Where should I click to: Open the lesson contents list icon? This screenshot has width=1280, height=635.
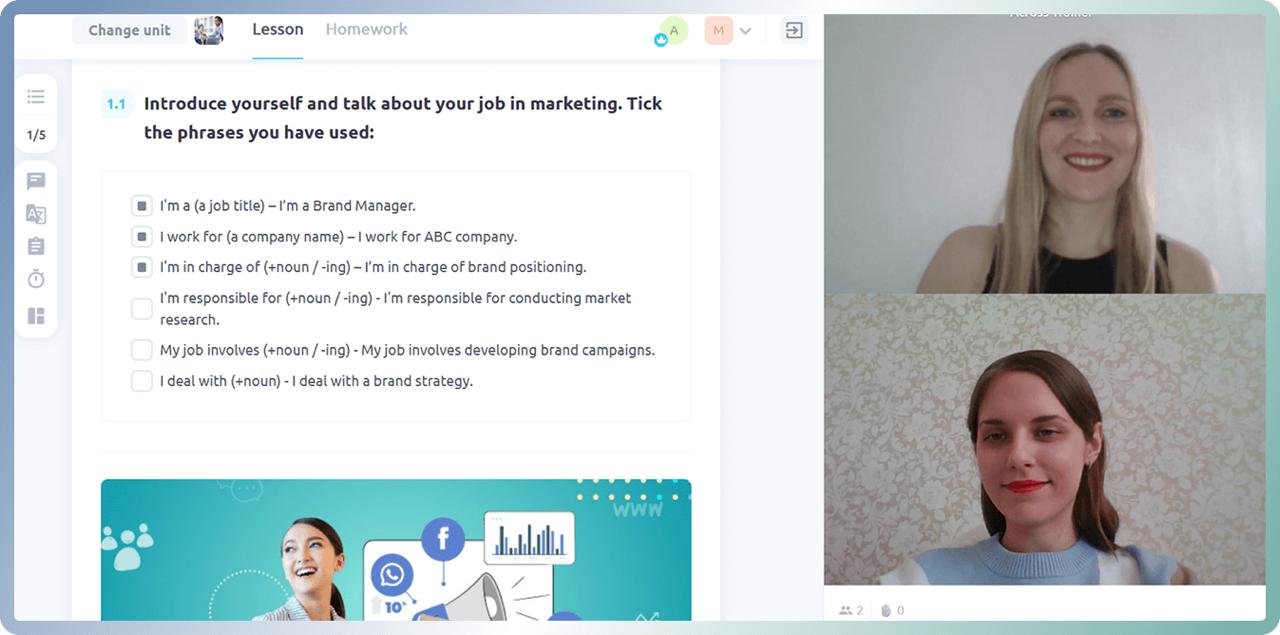(x=36, y=97)
